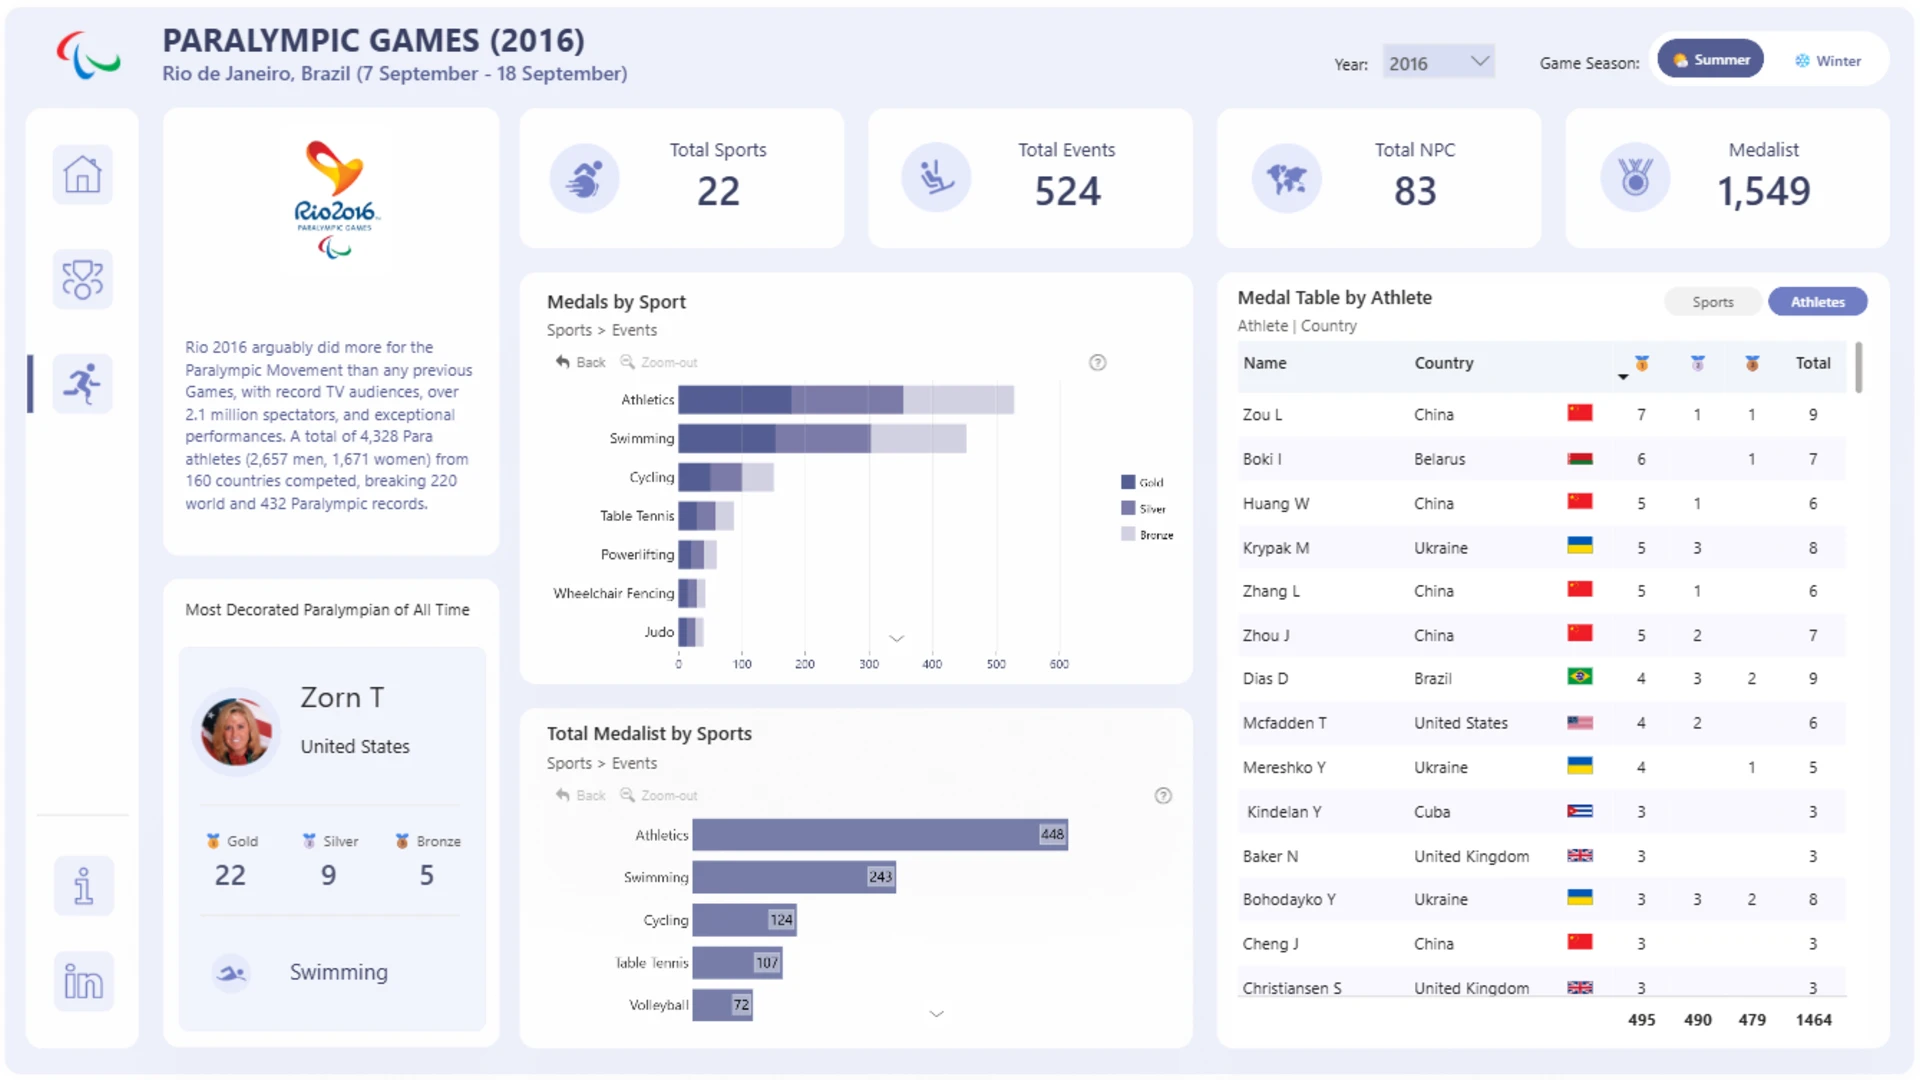Switch Game Season to Winter
Screen dimensions: 1920x1080
(x=1828, y=61)
